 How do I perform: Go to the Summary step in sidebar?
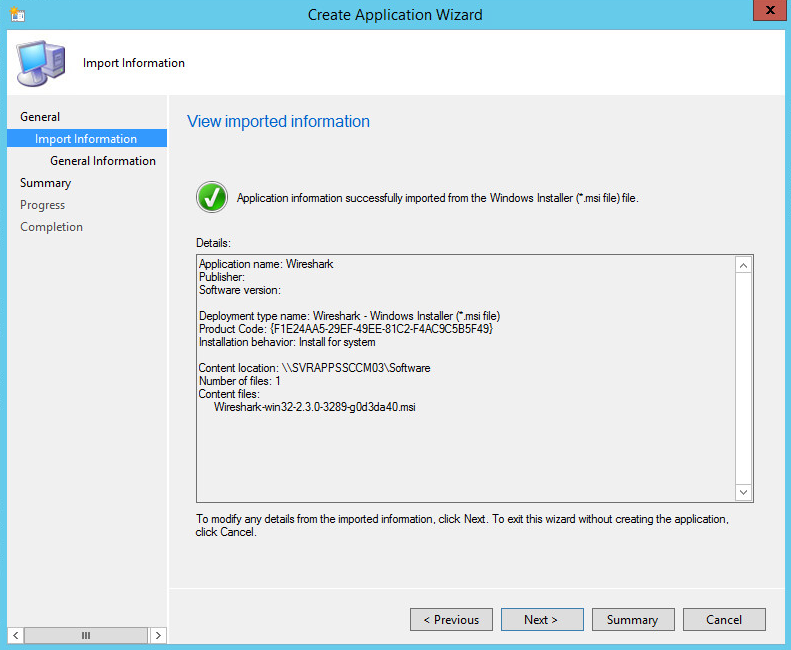(x=45, y=183)
